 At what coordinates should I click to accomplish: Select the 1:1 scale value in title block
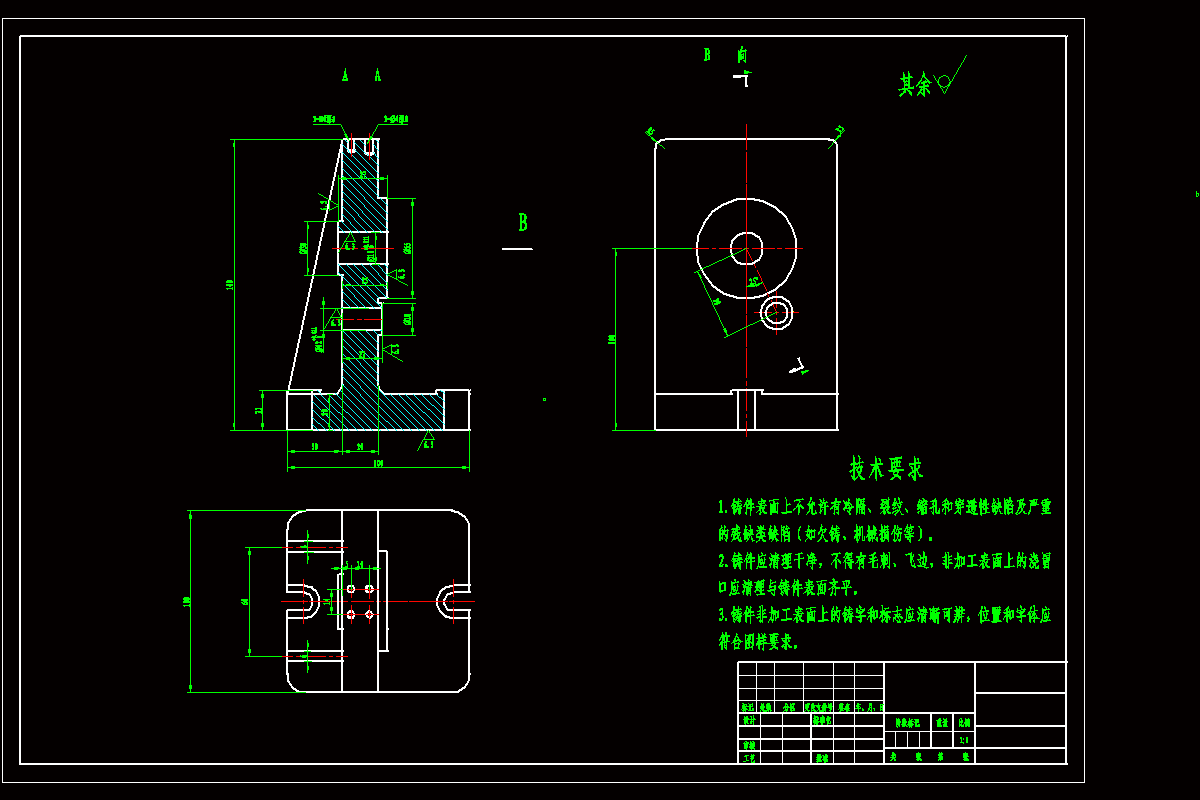[964, 740]
